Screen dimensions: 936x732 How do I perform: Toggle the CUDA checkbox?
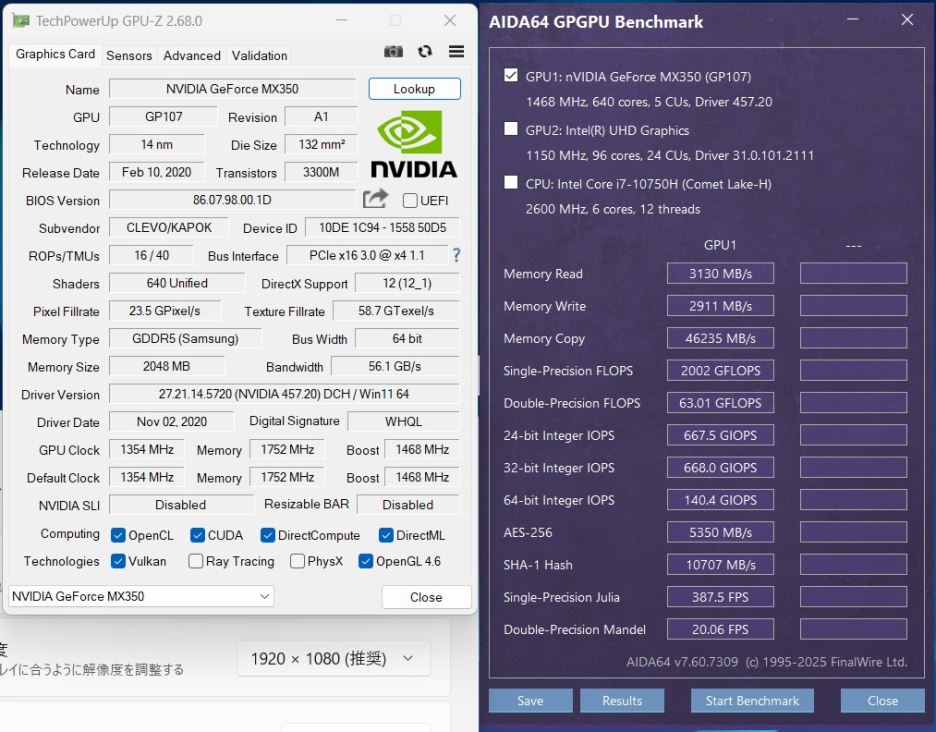click(198, 535)
